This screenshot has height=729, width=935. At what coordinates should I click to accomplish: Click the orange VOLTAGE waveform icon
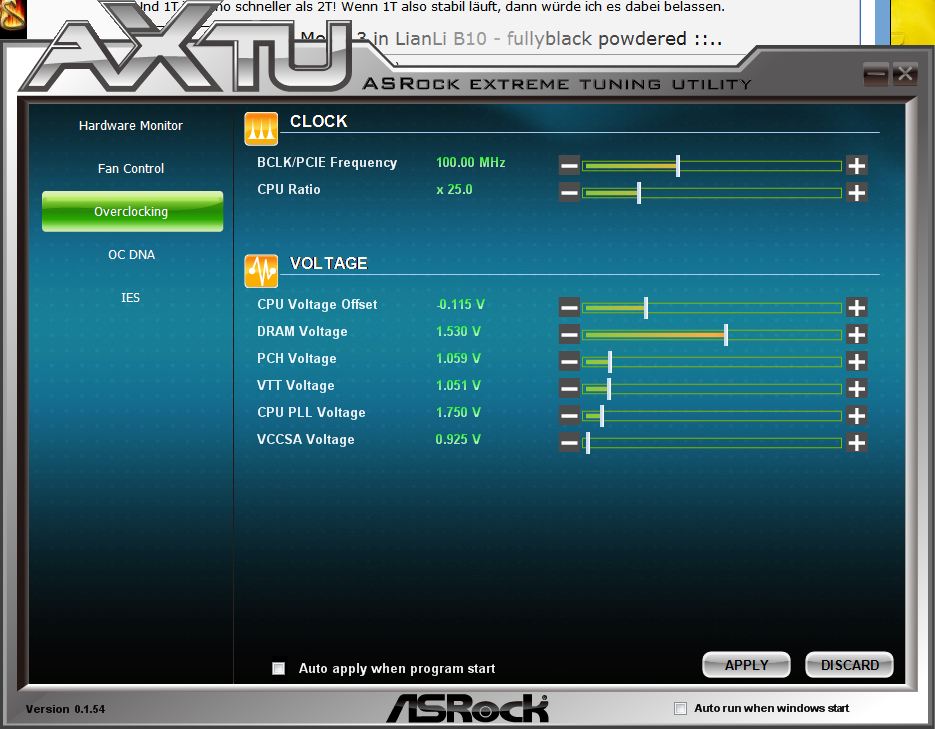tap(261, 271)
